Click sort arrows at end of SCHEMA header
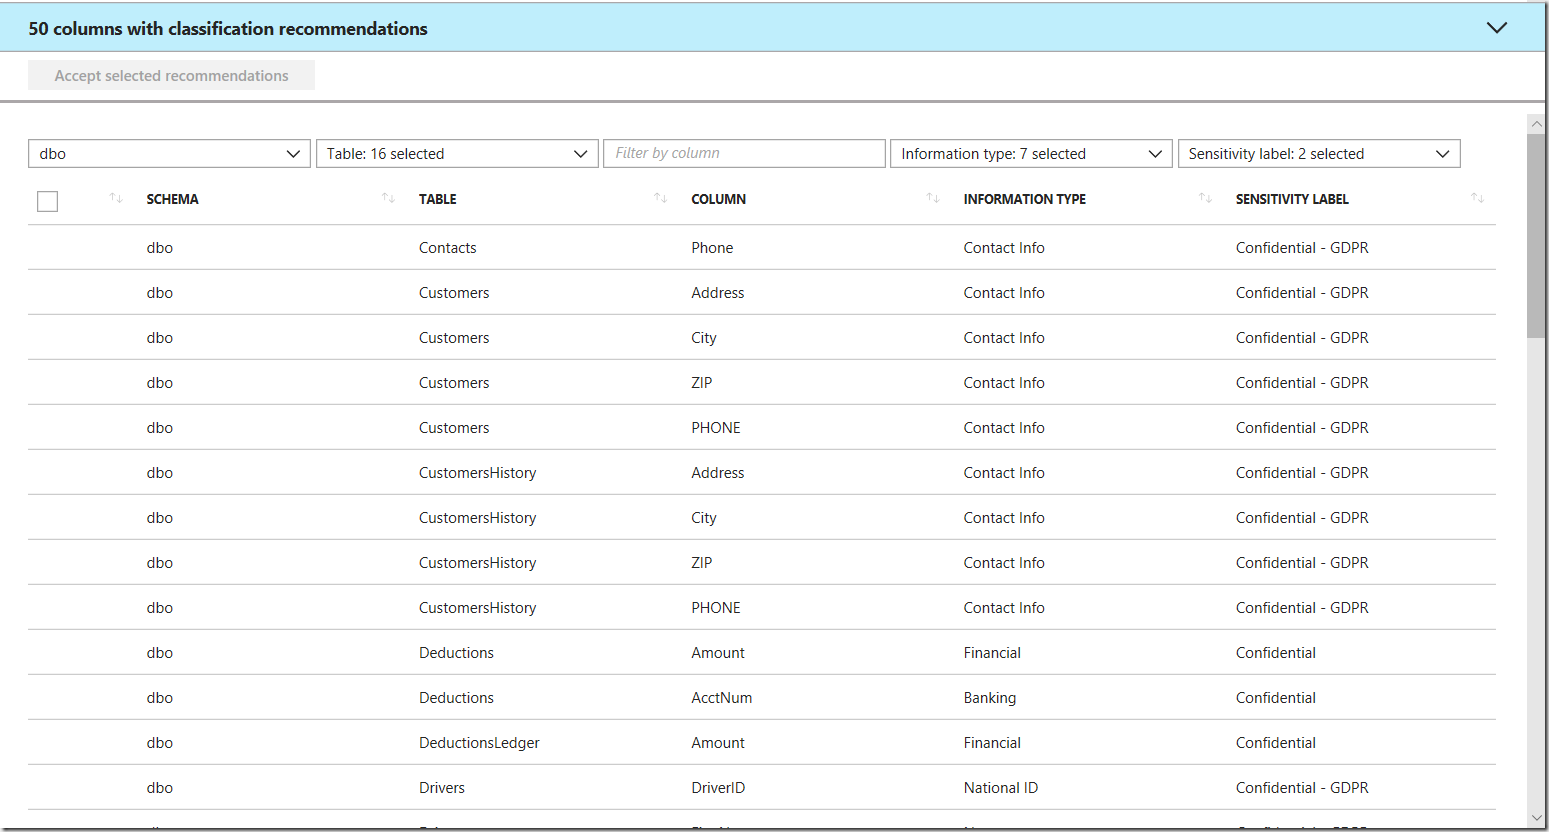The width and height of the screenshot is (1549, 832). click(388, 198)
